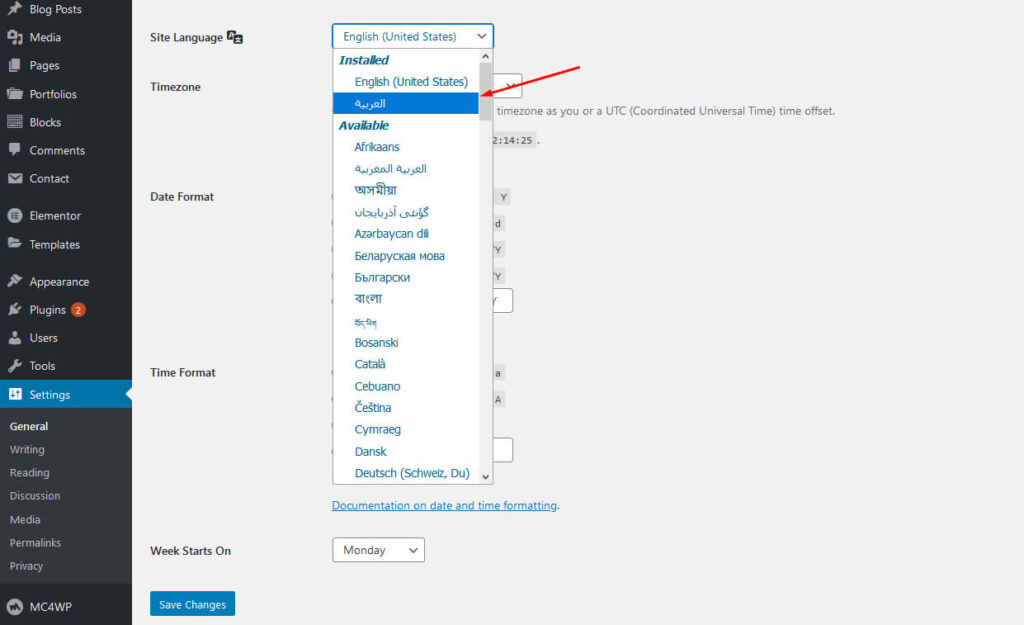Select the Elementor sidebar icon

[15, 215]
